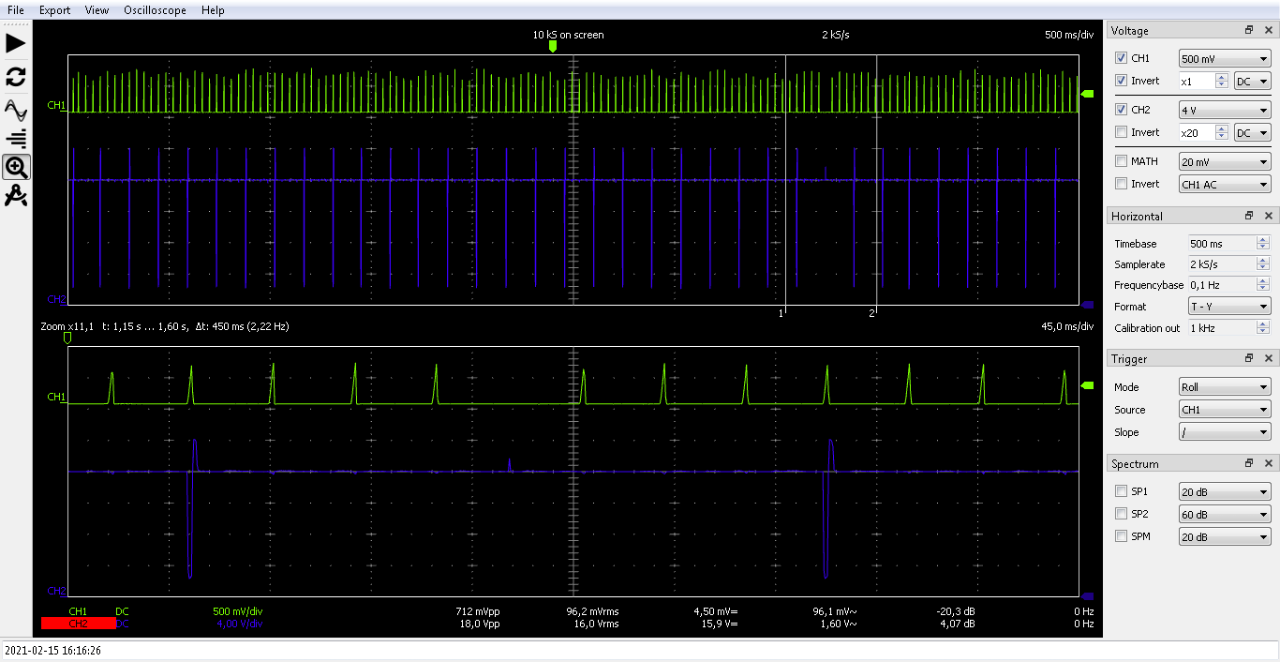
Task: Click the horizontal bars toolbar icon
Action: tap(16, 138)
